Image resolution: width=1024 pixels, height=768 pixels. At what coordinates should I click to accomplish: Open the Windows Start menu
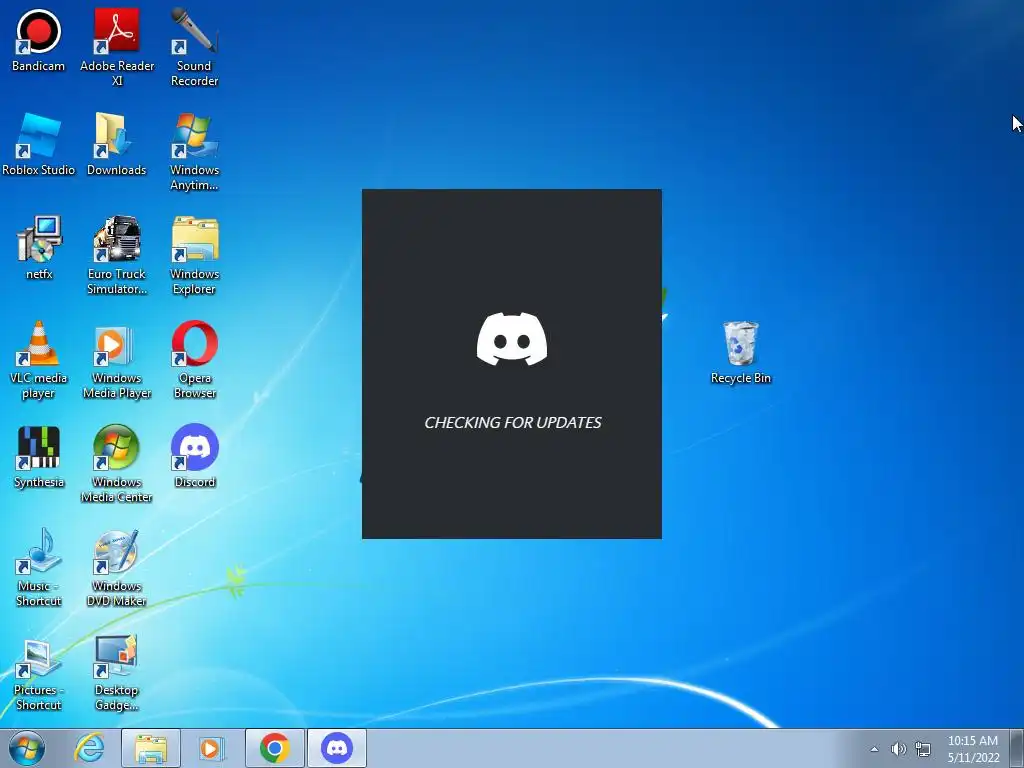point(27,748)
